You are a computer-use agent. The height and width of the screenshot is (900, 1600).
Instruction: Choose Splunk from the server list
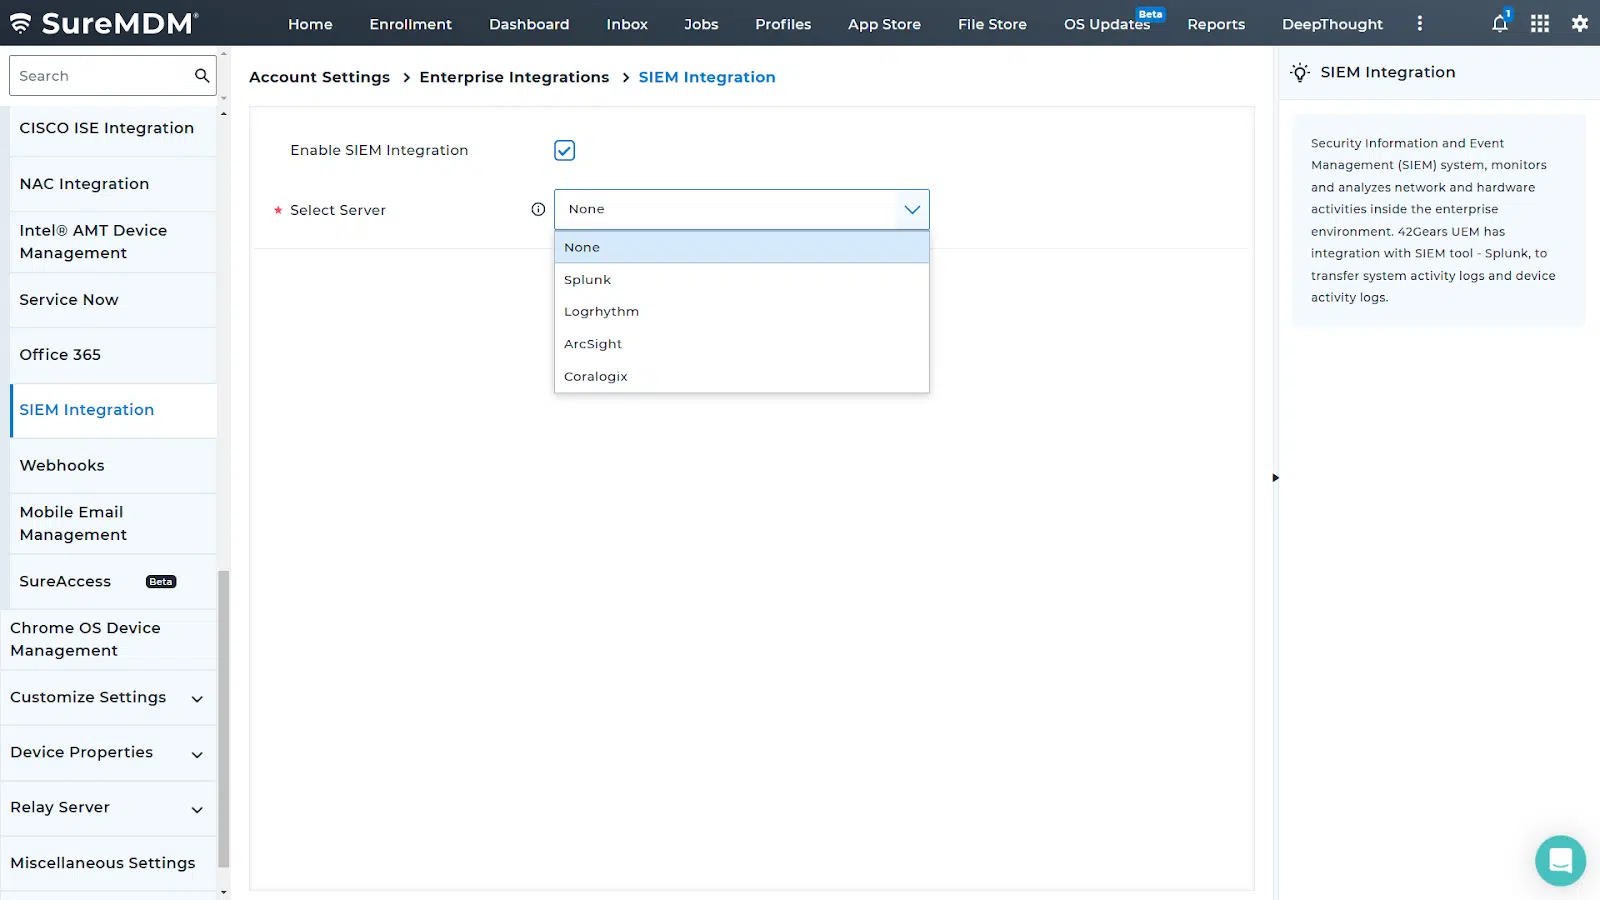pyautogui.click(x=742, y=280)
